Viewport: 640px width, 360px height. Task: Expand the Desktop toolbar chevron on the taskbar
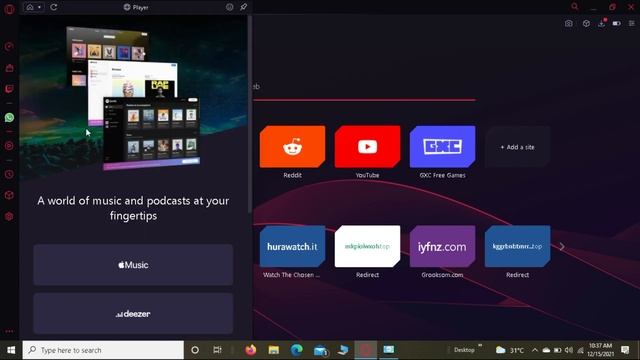[x=480, y=346]
